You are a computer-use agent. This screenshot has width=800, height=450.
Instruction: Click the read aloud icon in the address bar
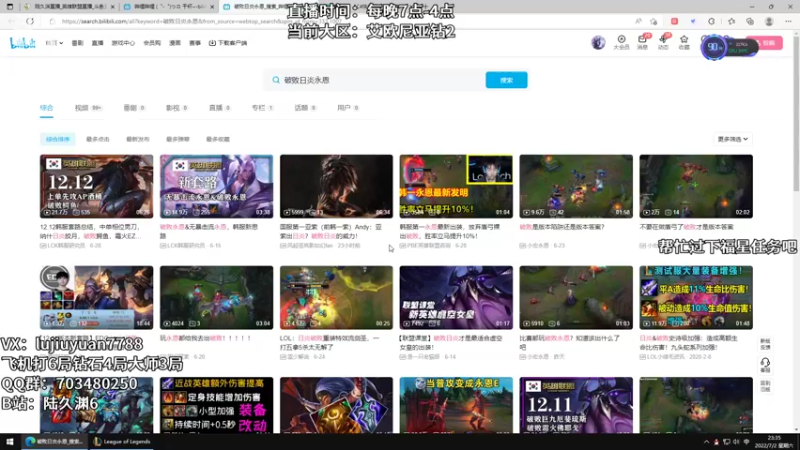click(x=638, y=21)
